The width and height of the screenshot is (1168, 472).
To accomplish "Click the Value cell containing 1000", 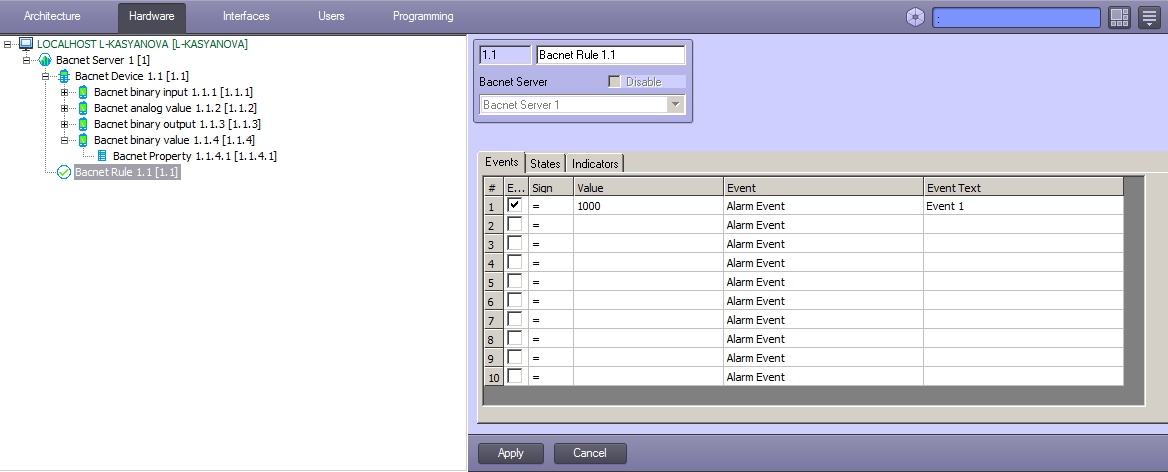I will (x=648, y=205).
